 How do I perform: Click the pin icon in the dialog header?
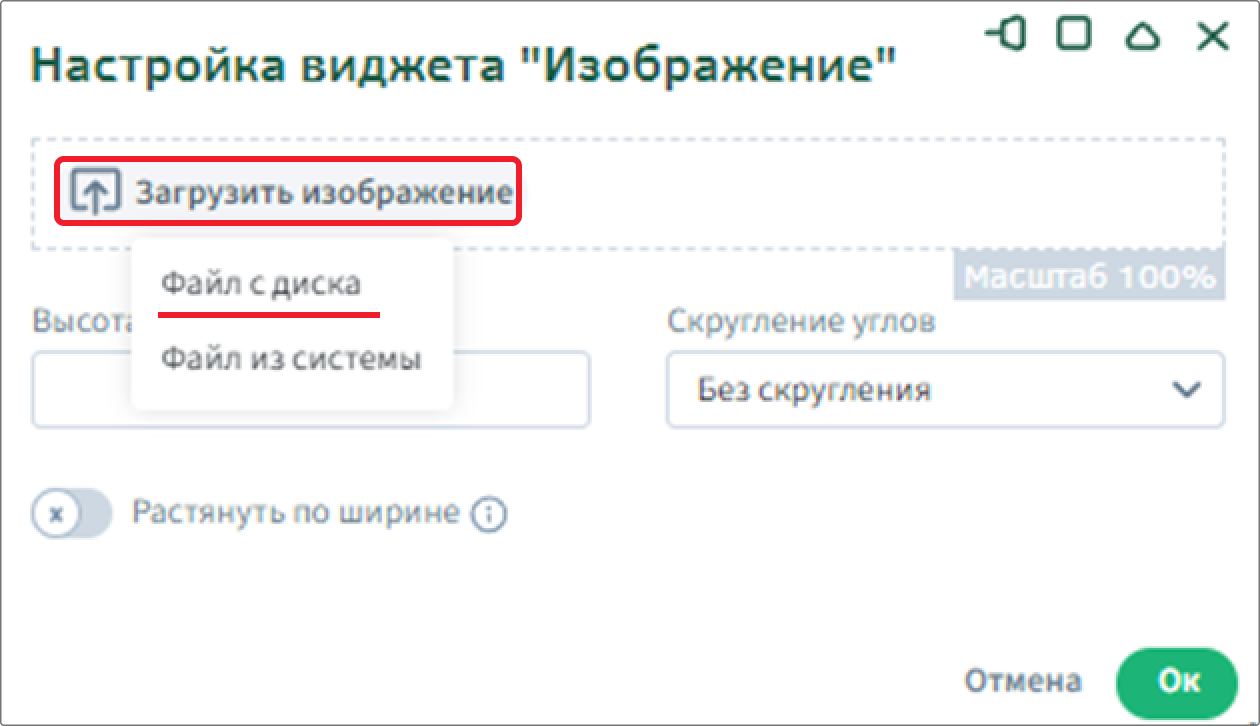coord(1007,36)
